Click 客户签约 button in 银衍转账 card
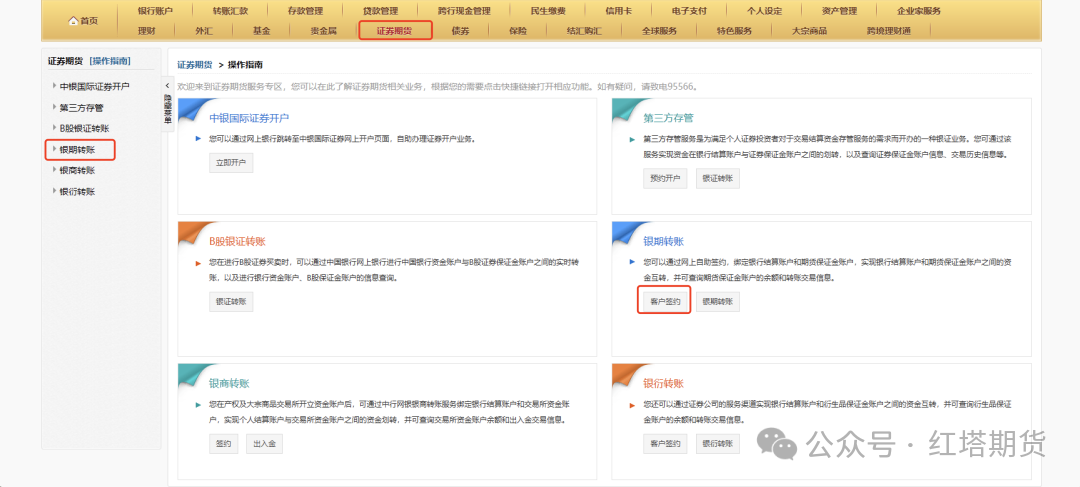This screenshot has width=1080, height=487. (x=665, y=444)
